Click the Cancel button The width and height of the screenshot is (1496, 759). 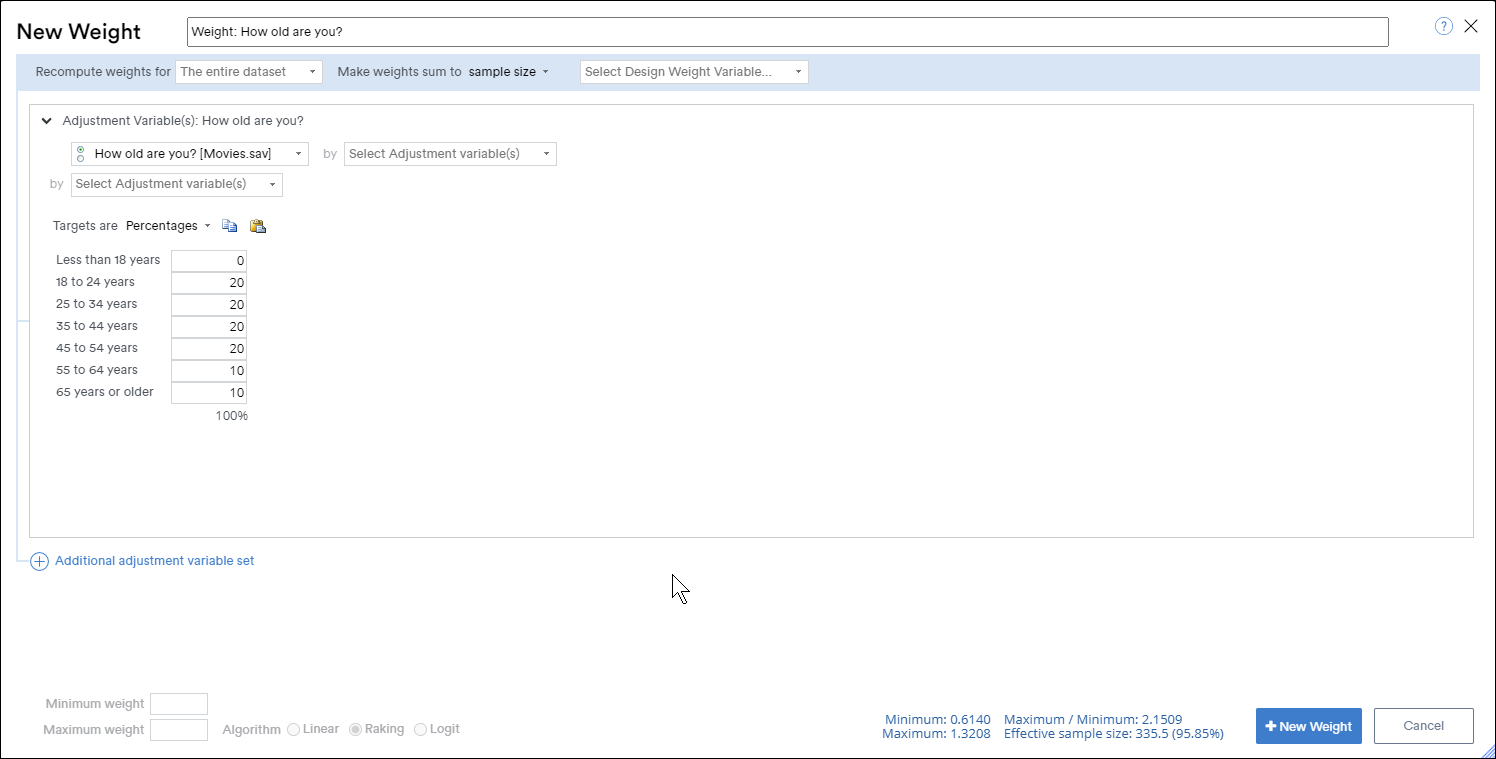[1423, 726]
